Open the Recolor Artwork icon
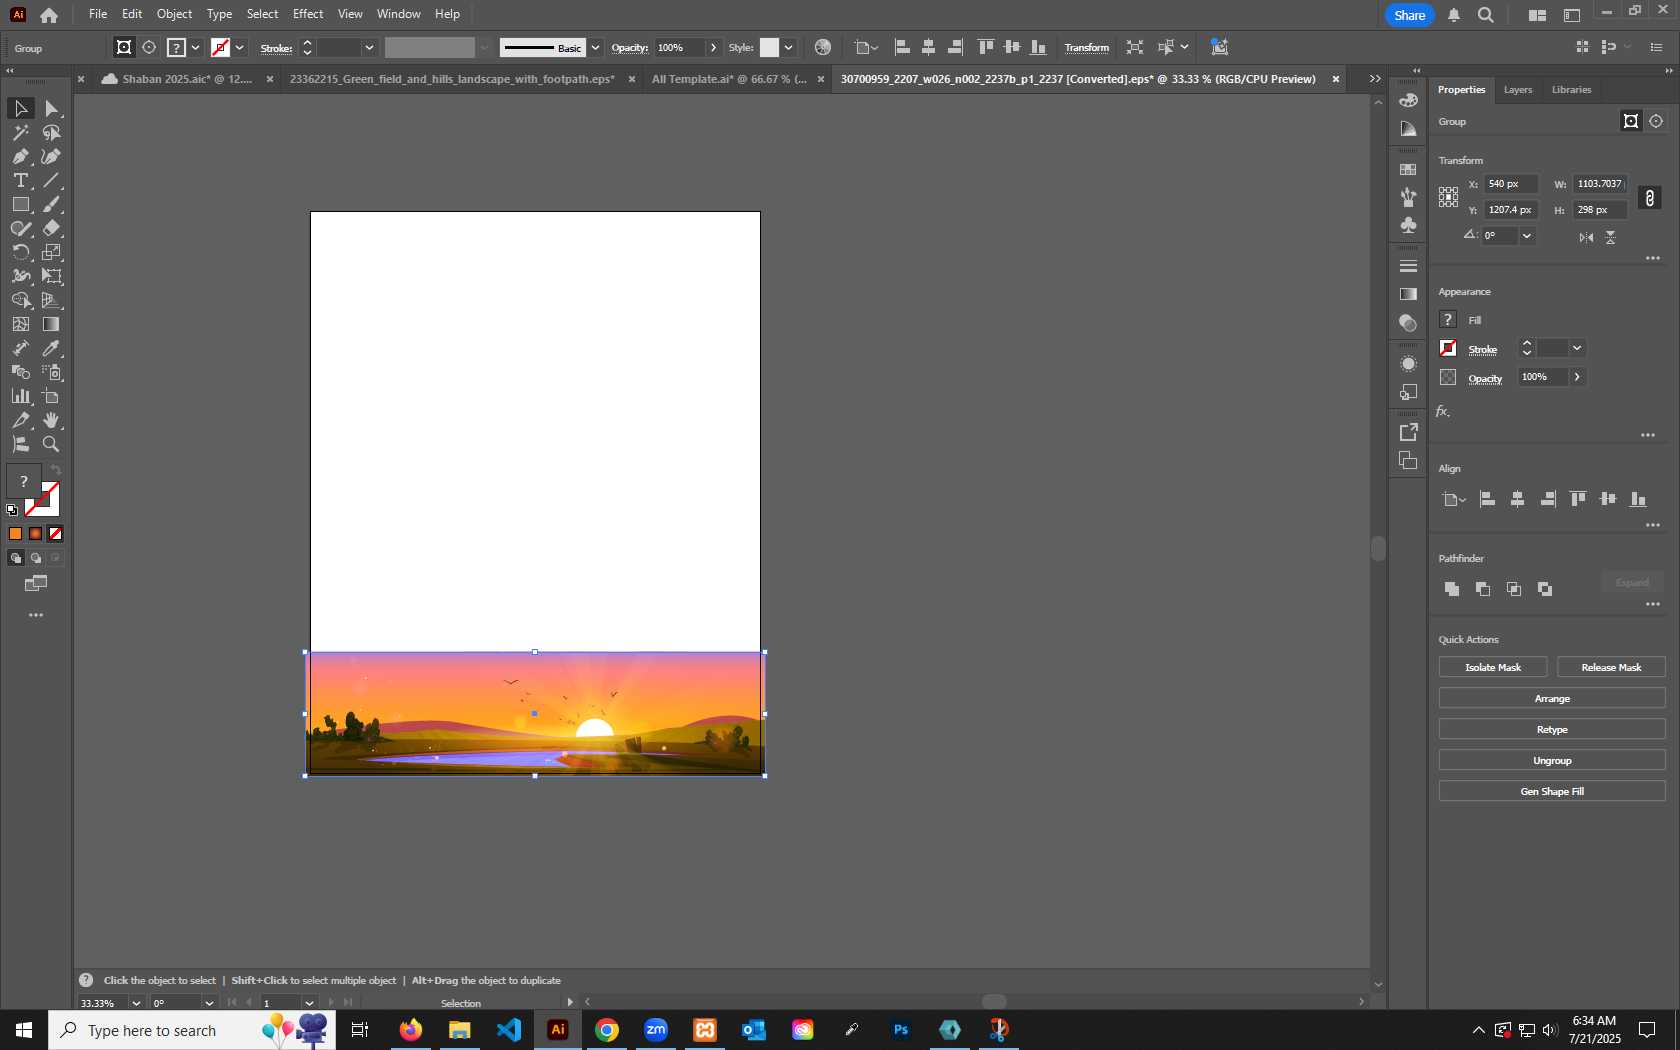The height and width of the screenshot is (1050, 1680). (823, 47)
